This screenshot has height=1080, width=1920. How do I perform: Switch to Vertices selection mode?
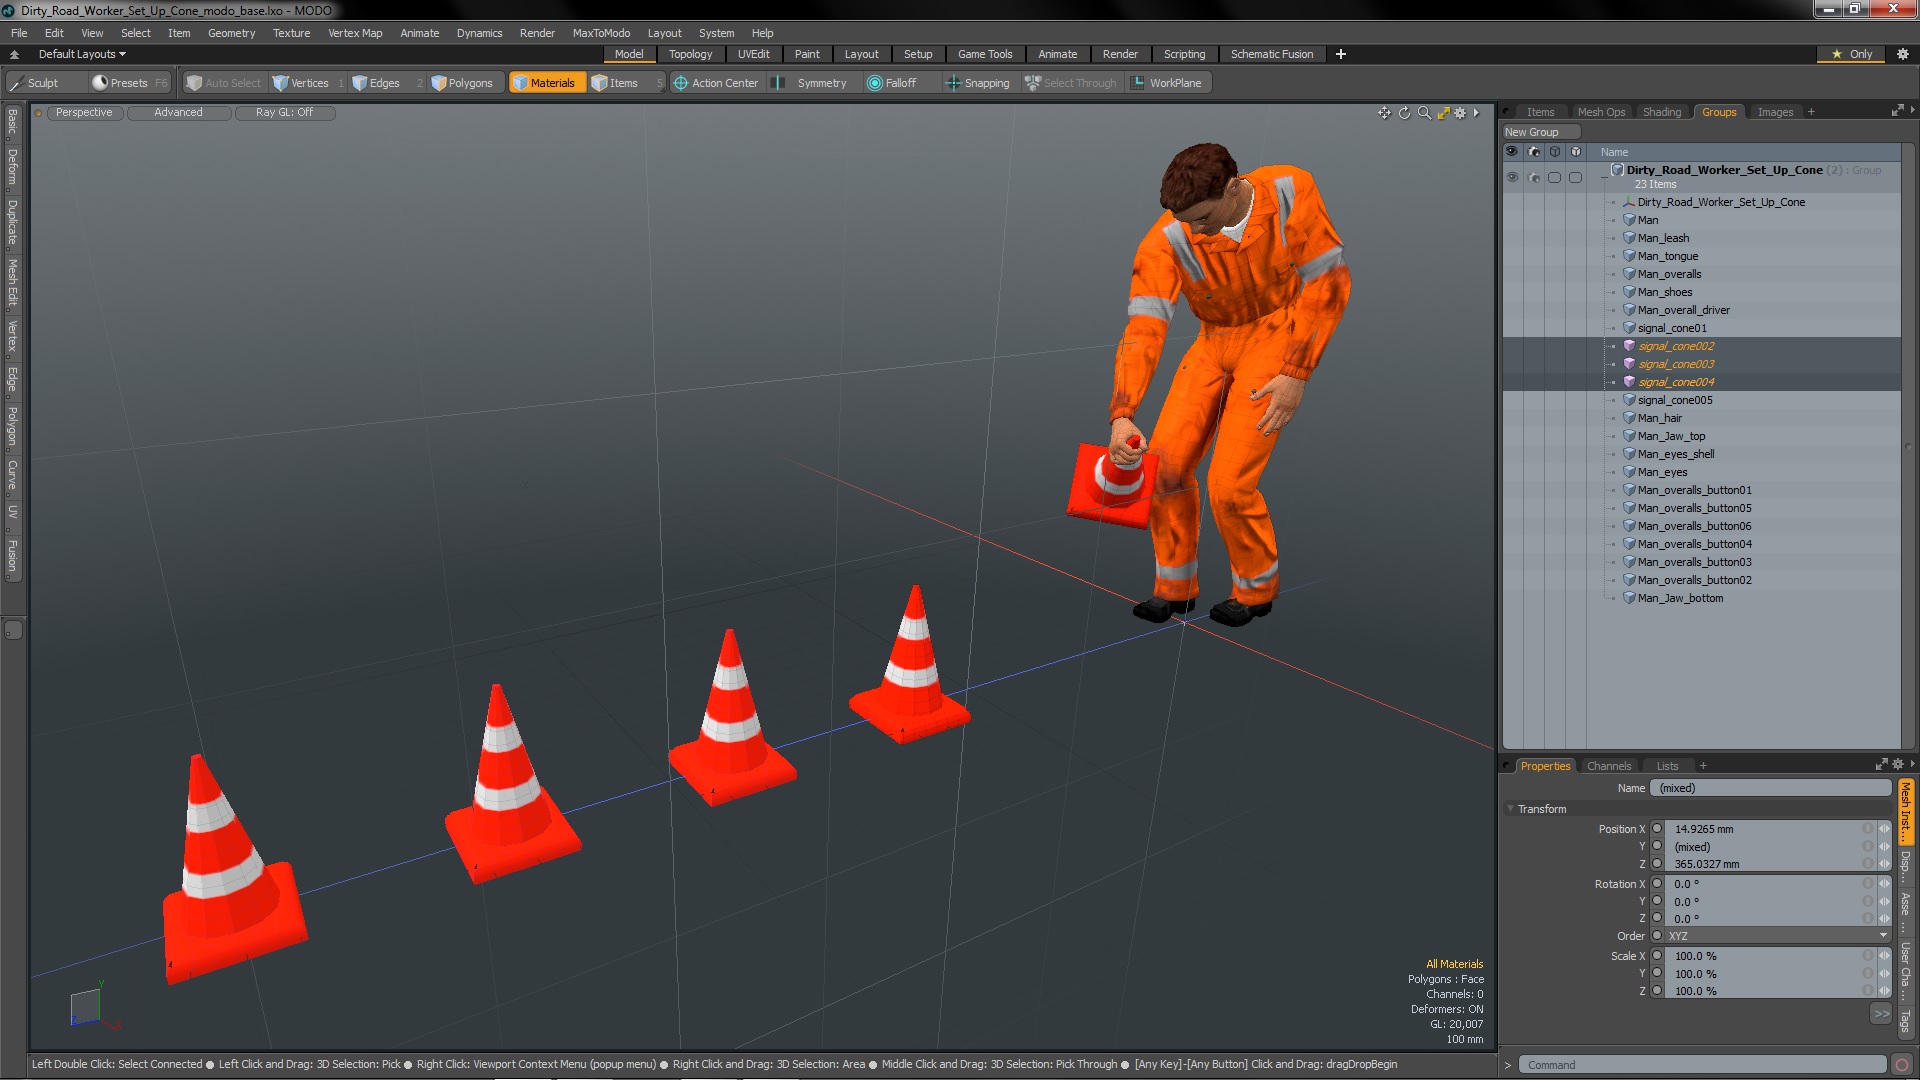click(x=308, y=83)
